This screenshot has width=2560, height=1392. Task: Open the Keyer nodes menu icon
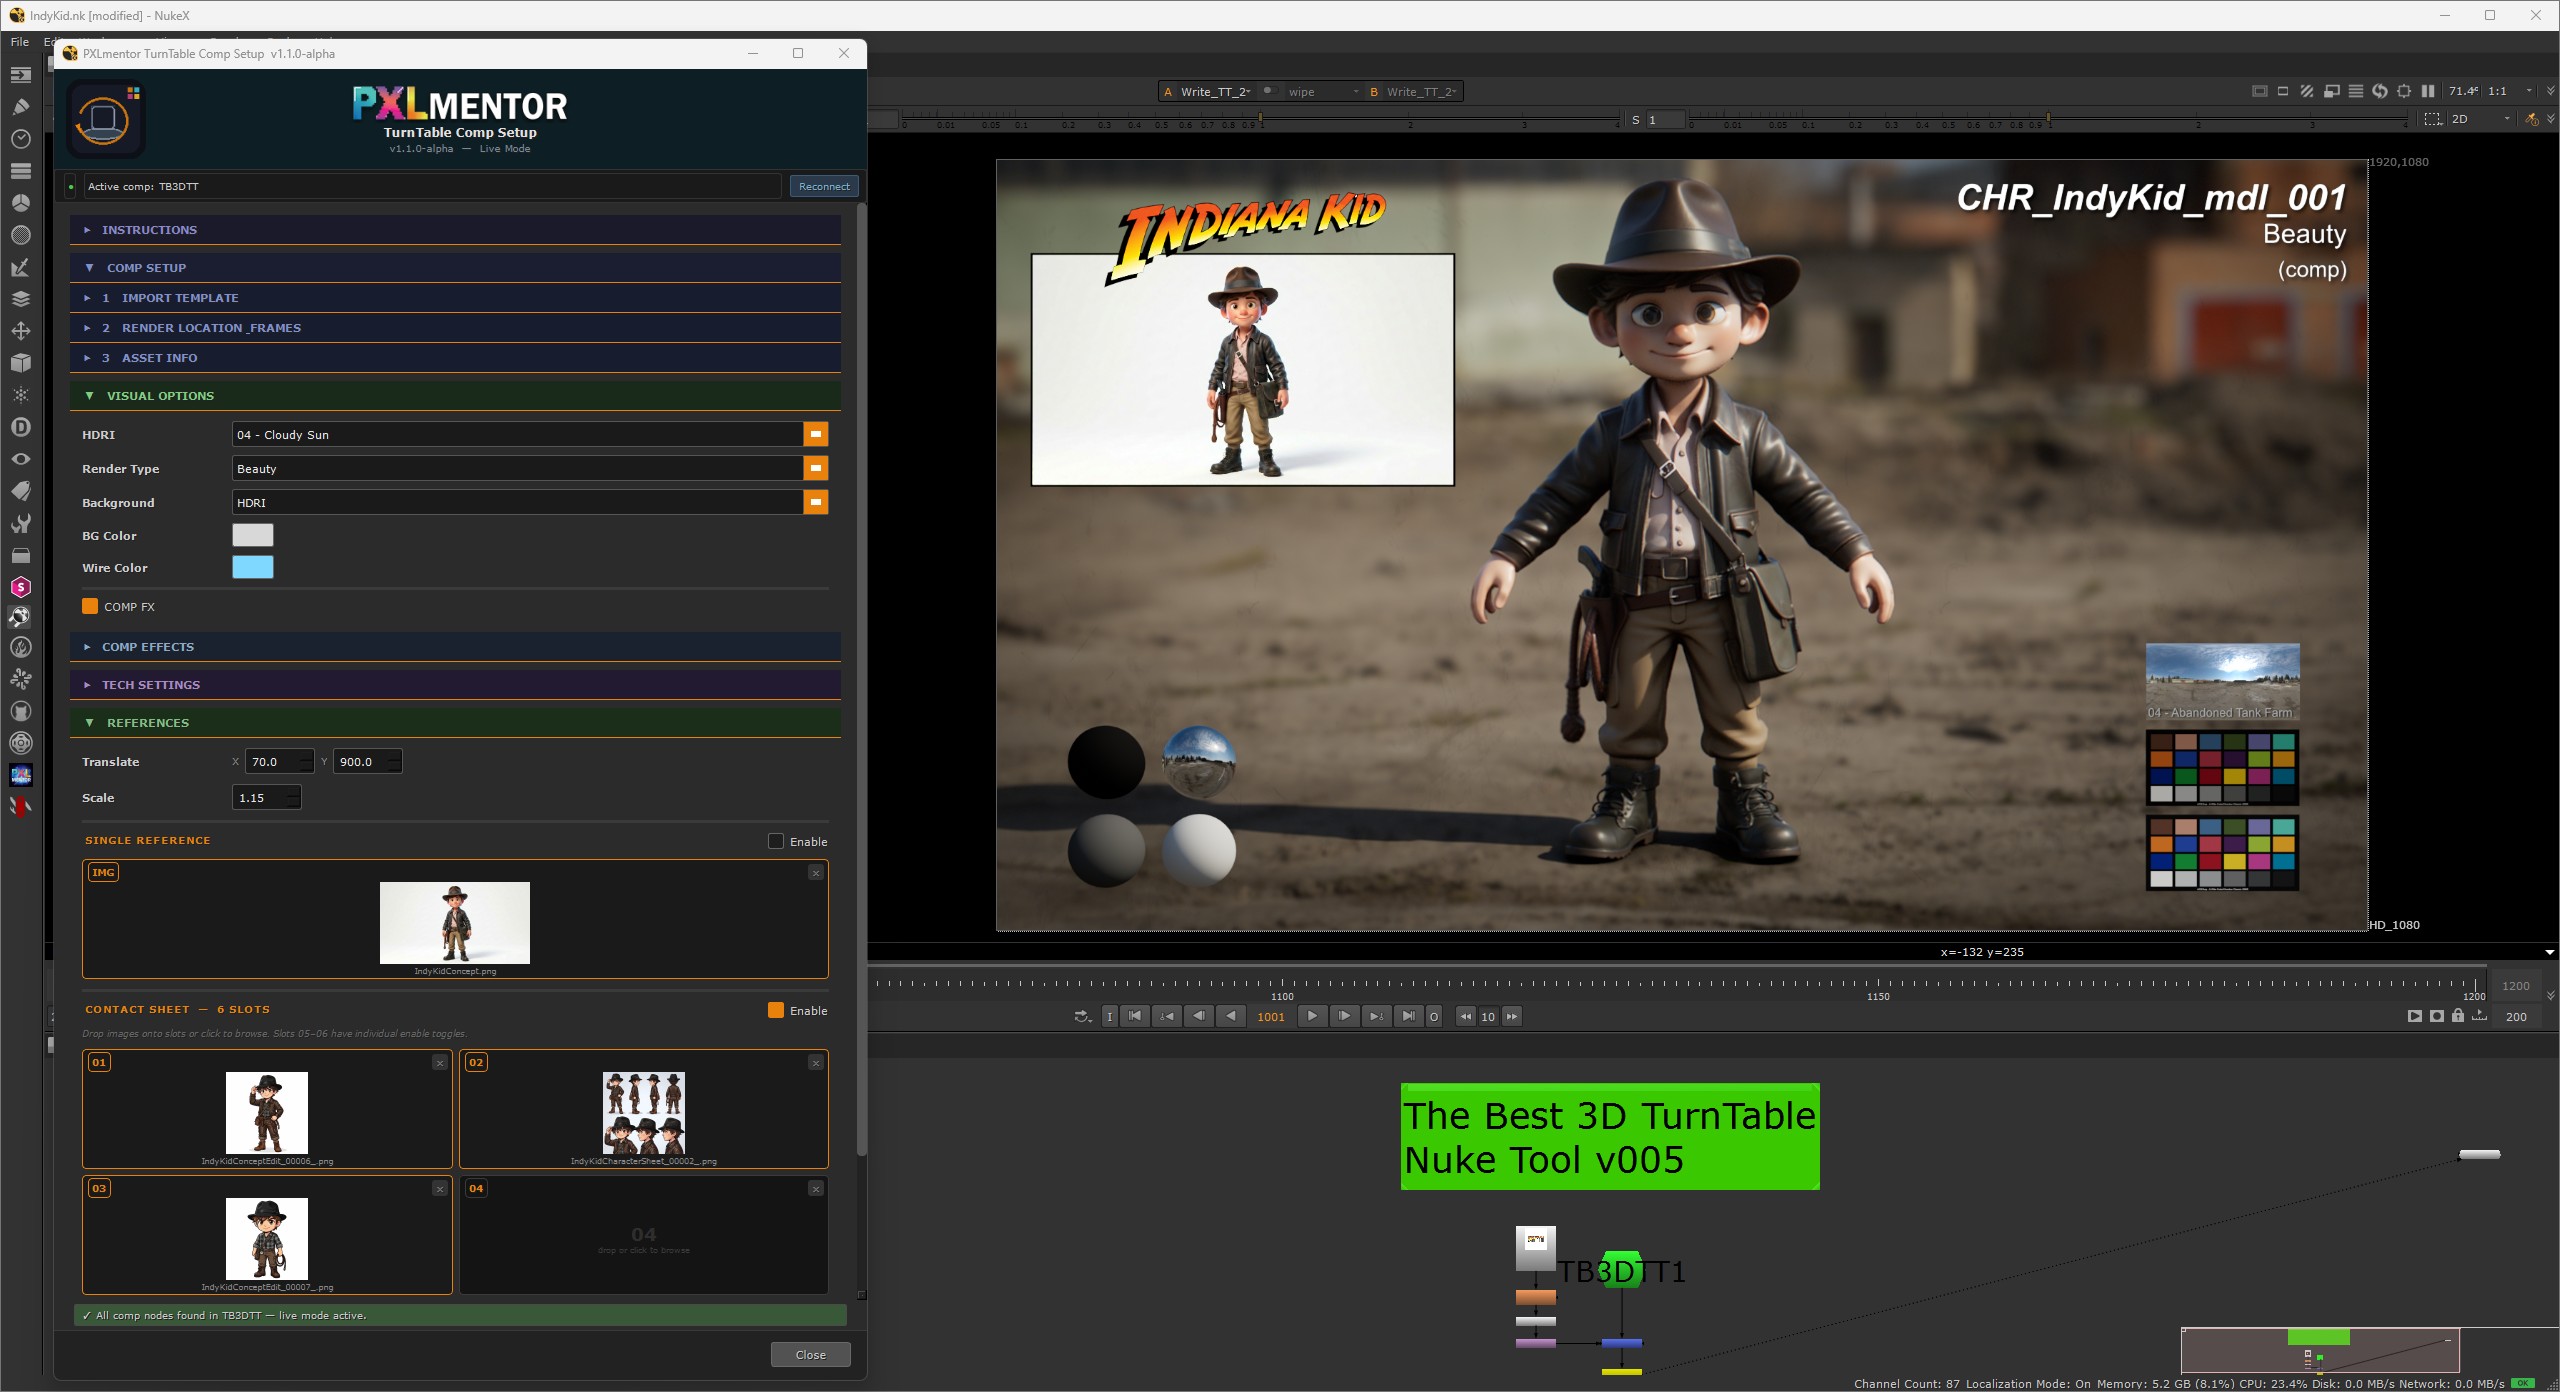(20, 267)
